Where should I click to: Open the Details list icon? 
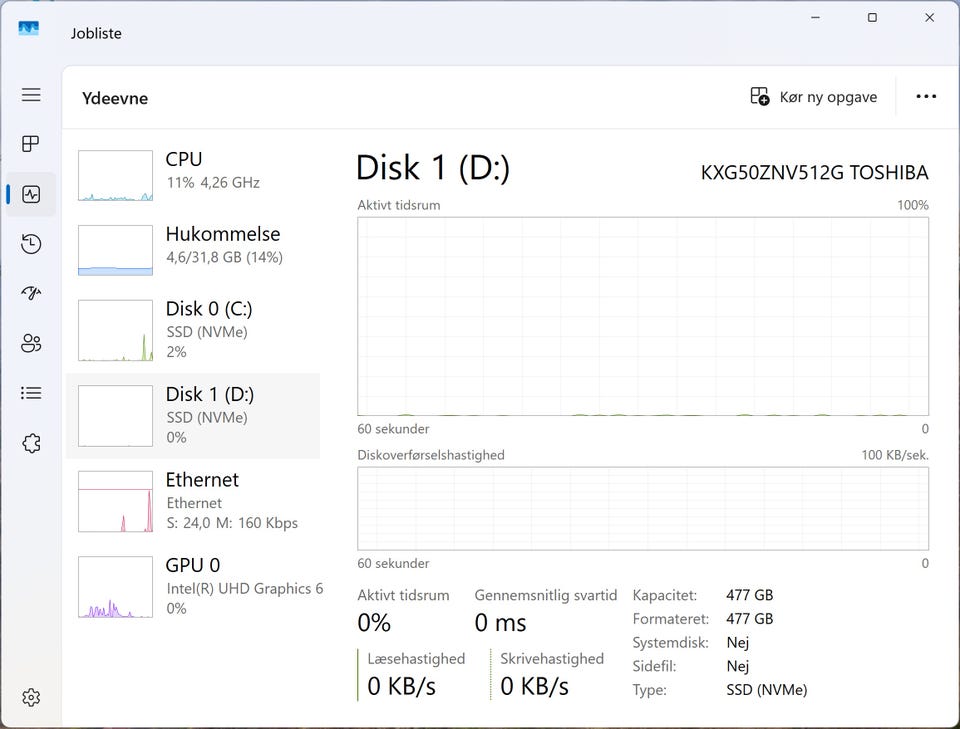[x=31, y=393]
